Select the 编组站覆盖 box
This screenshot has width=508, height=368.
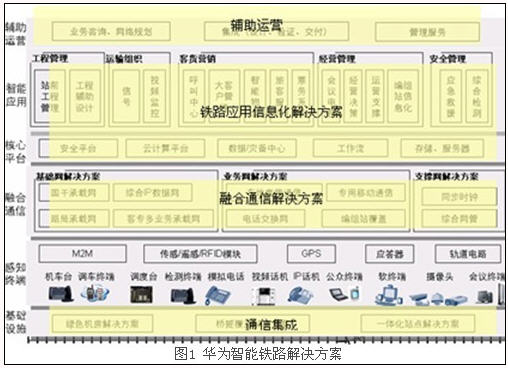tap(364, 219)
